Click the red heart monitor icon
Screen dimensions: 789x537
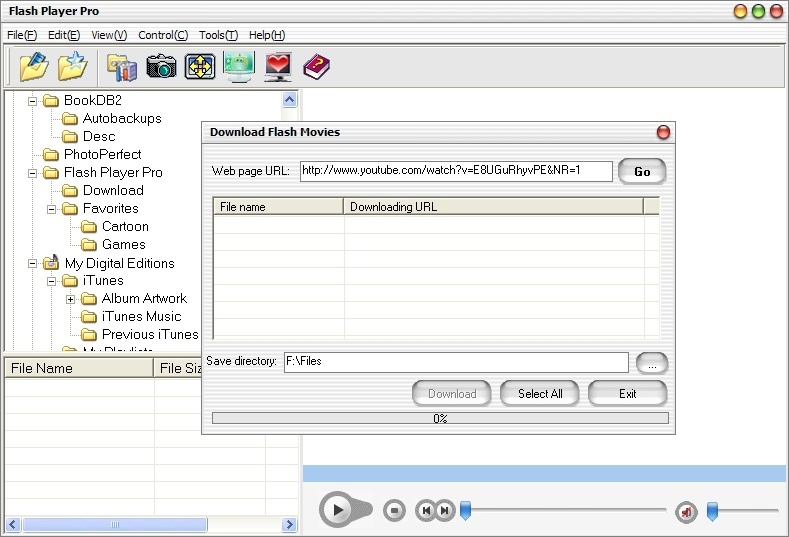[x=278, y=67]
